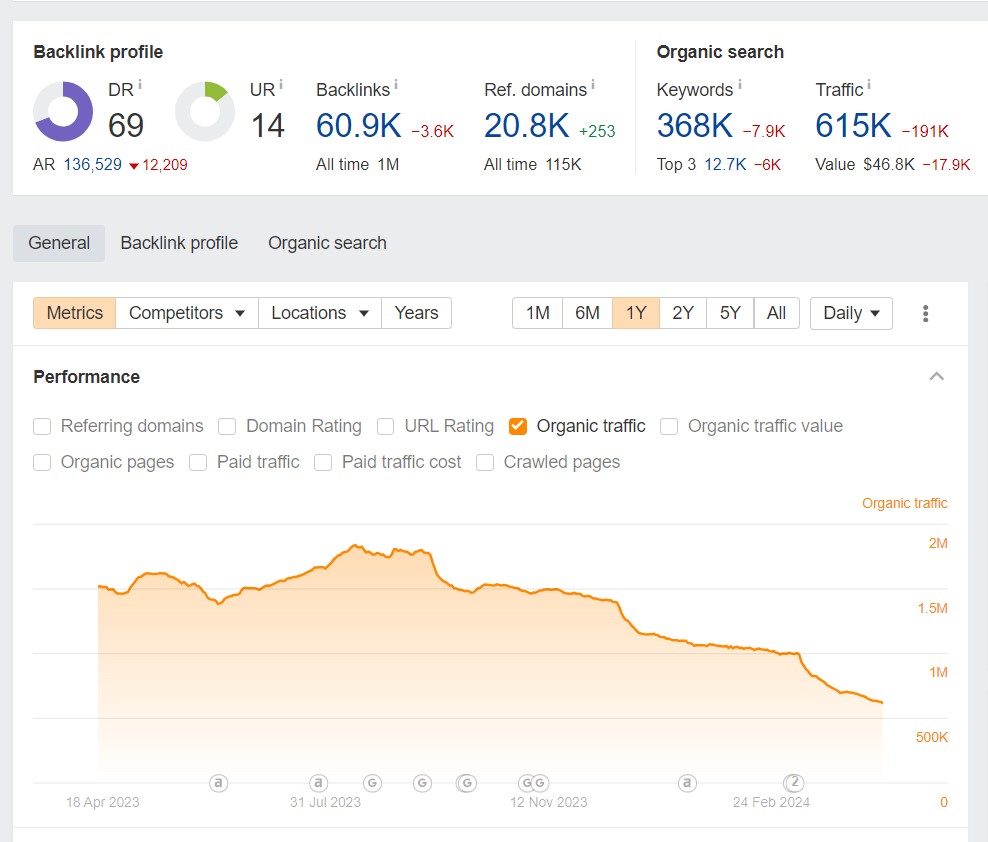Tick the Crawled pages checkbox
The height and width of the screenshot is (842, 988).
[485, 463]
